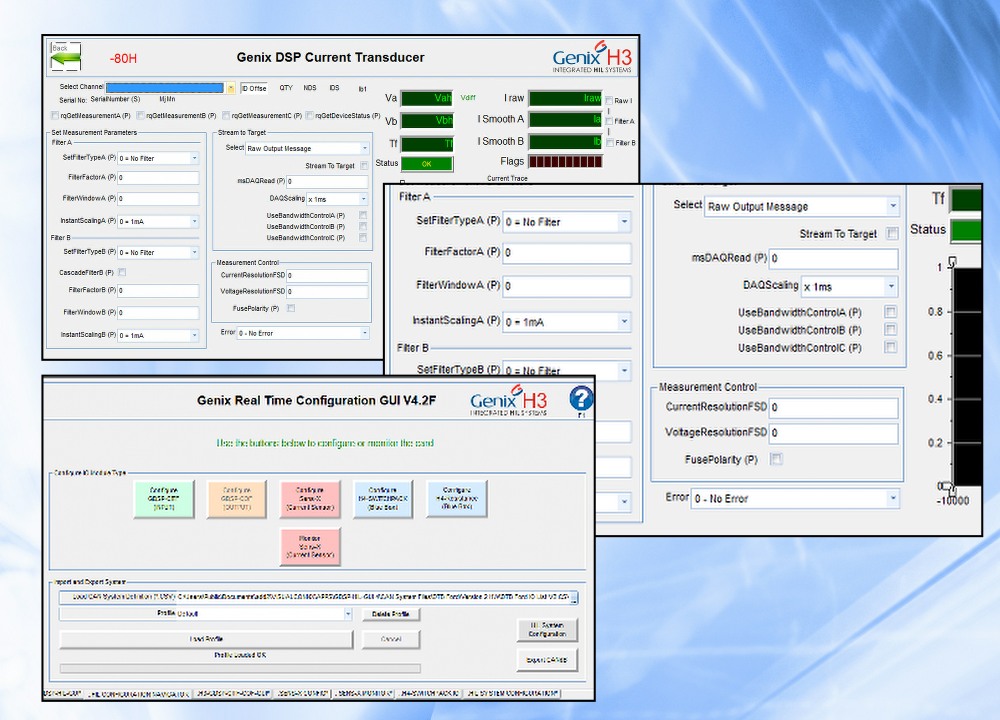Enable the Raw I trace checkbox
1000x720 pixels.
click(609, 101)
